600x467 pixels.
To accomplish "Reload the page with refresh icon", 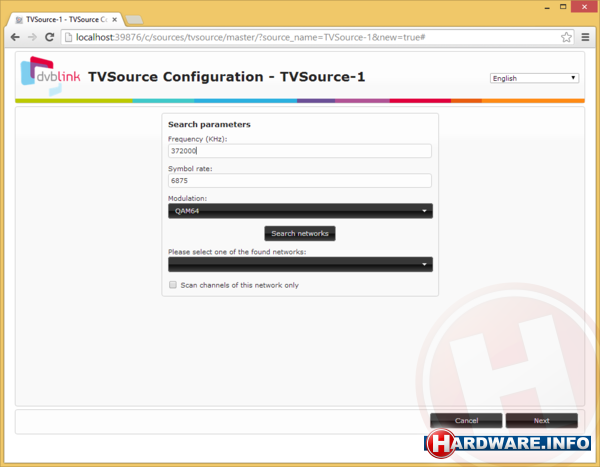I will (x=49, y=37).
